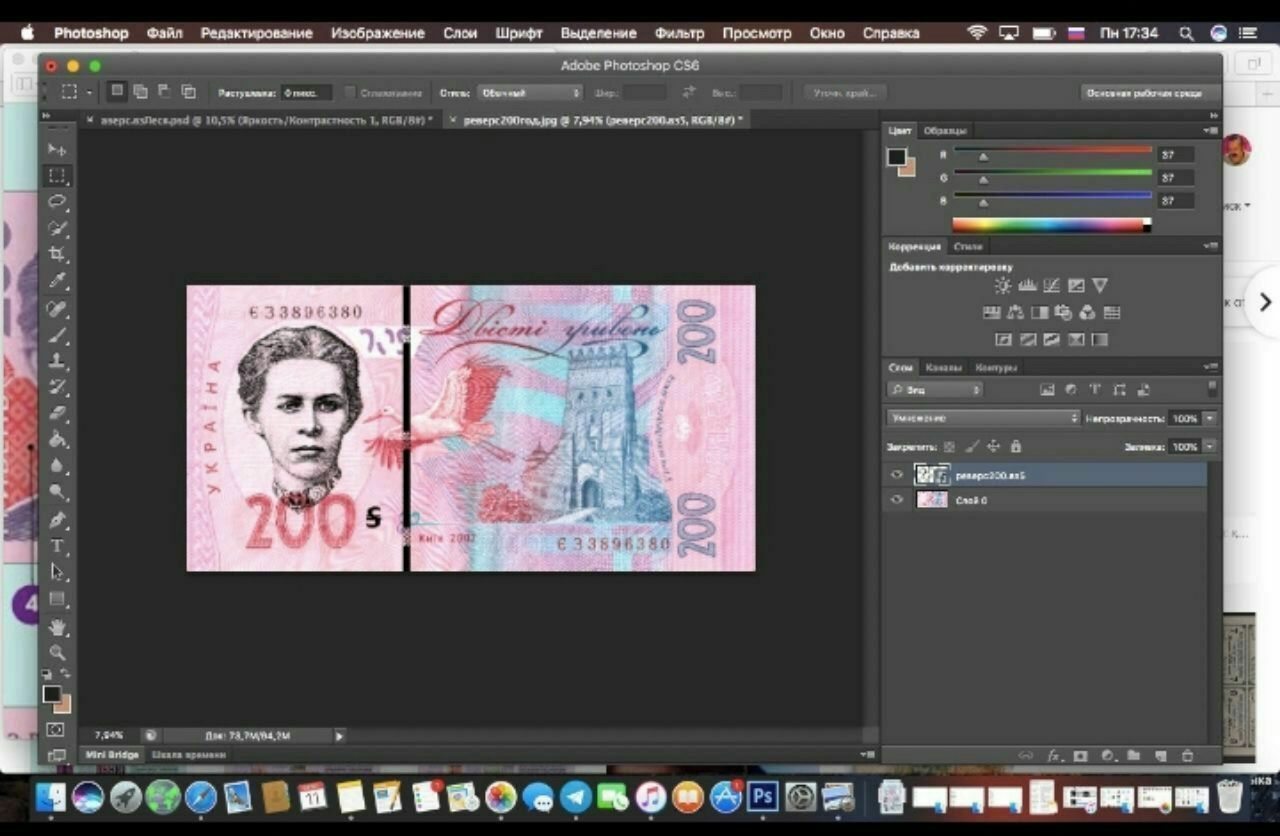
Task: Select the Rectangle shape tool
Action: coord(57,600)
